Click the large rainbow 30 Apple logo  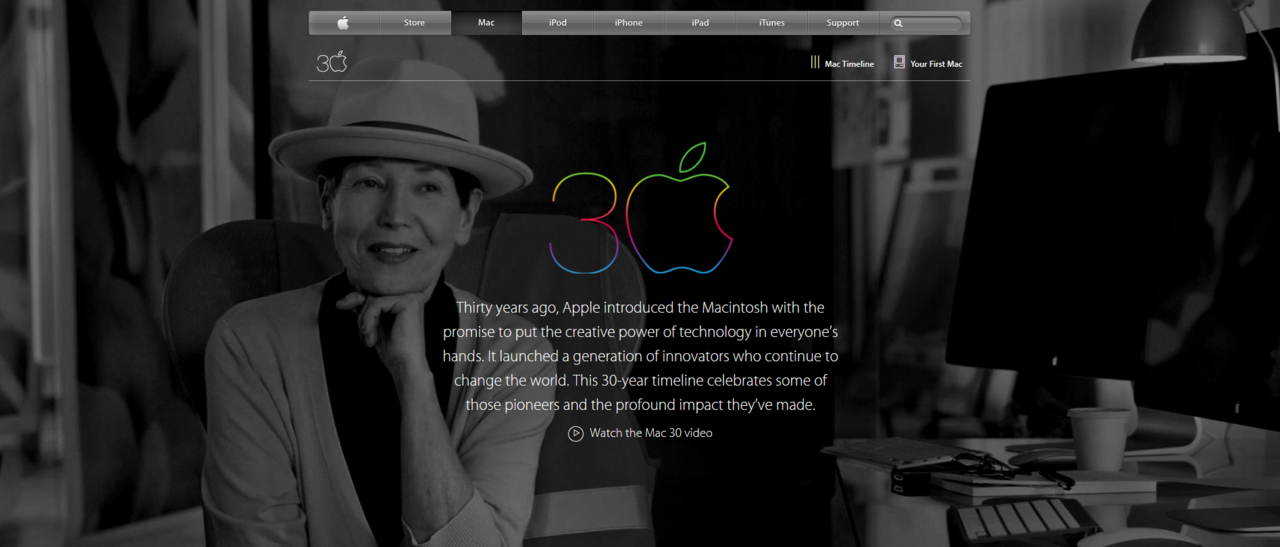coord(641,208)
